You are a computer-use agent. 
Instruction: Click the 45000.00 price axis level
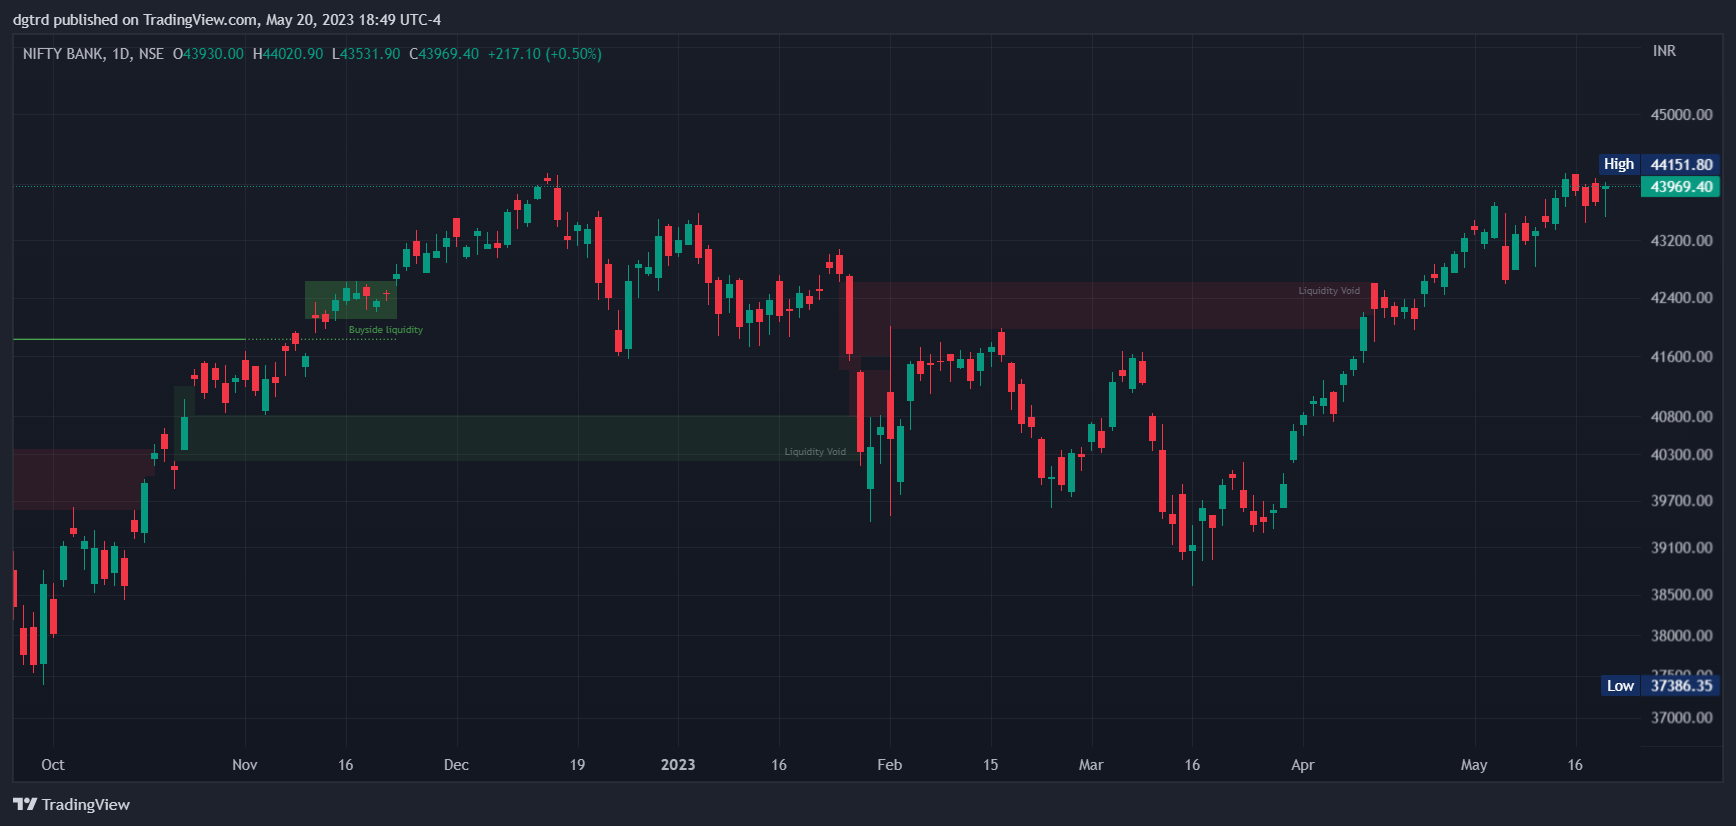click(x=1681, y=115)
